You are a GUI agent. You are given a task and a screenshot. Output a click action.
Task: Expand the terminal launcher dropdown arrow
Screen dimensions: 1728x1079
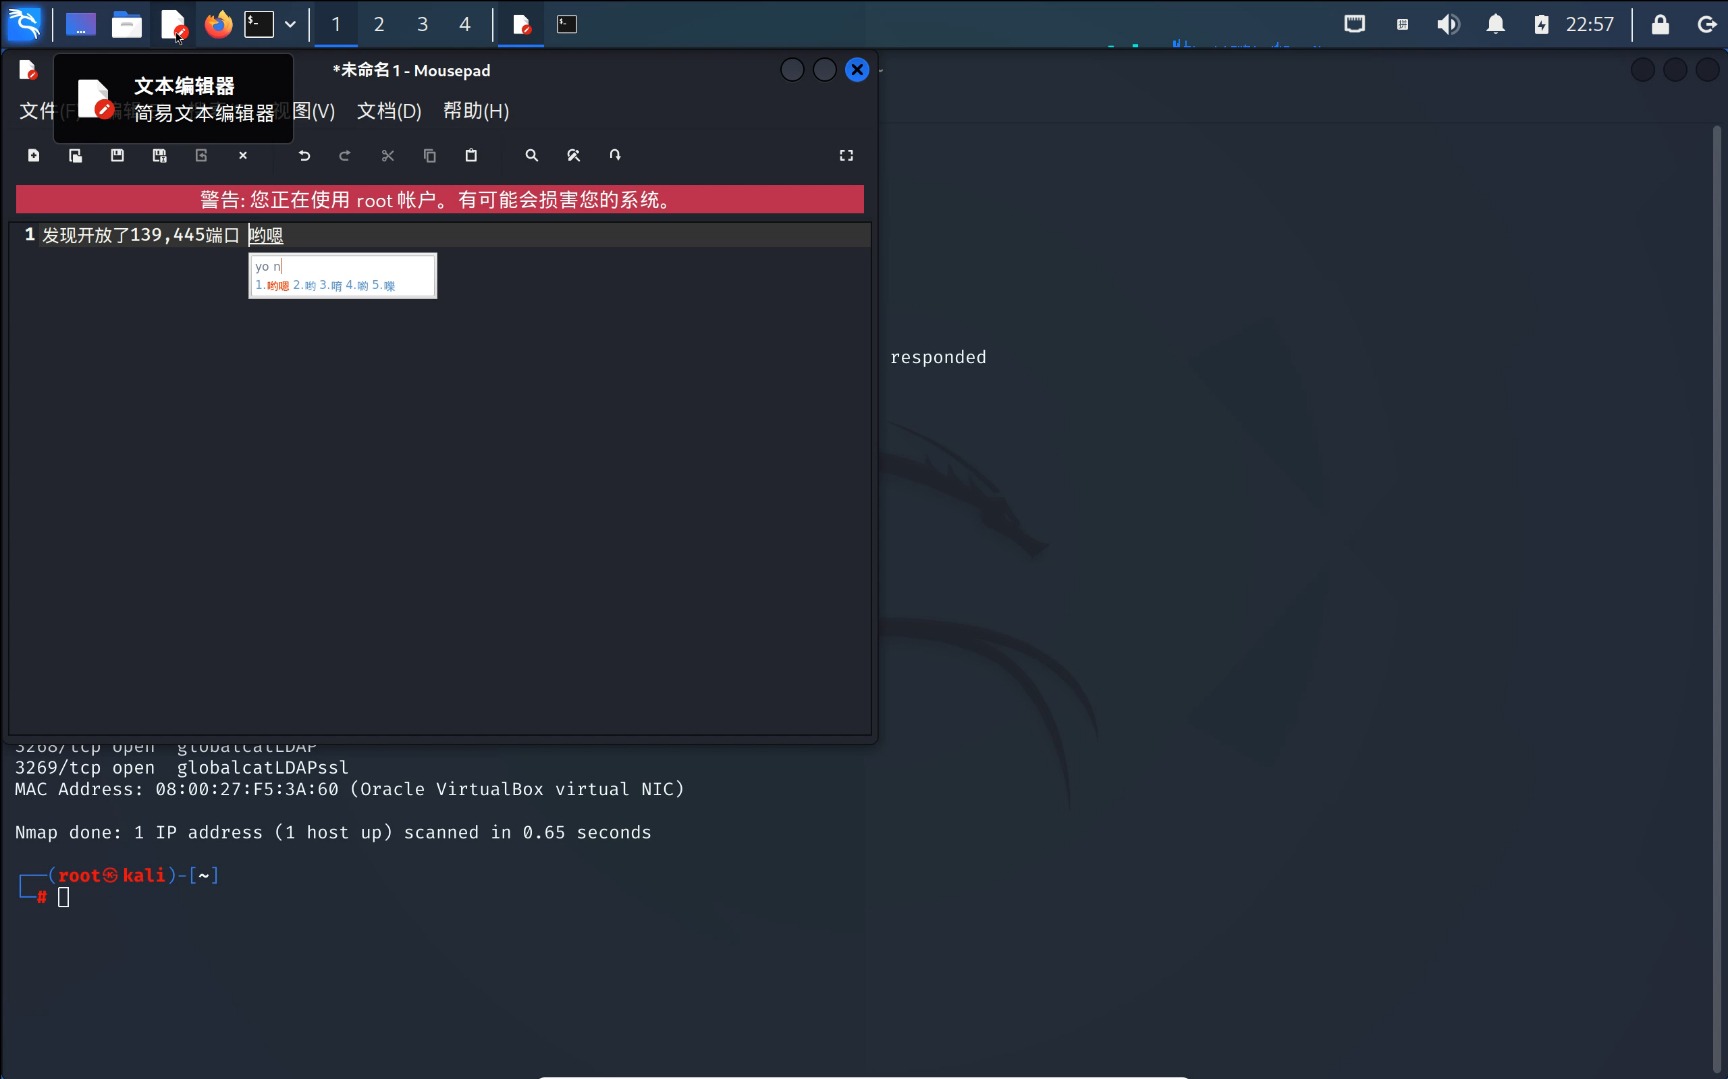290,24
